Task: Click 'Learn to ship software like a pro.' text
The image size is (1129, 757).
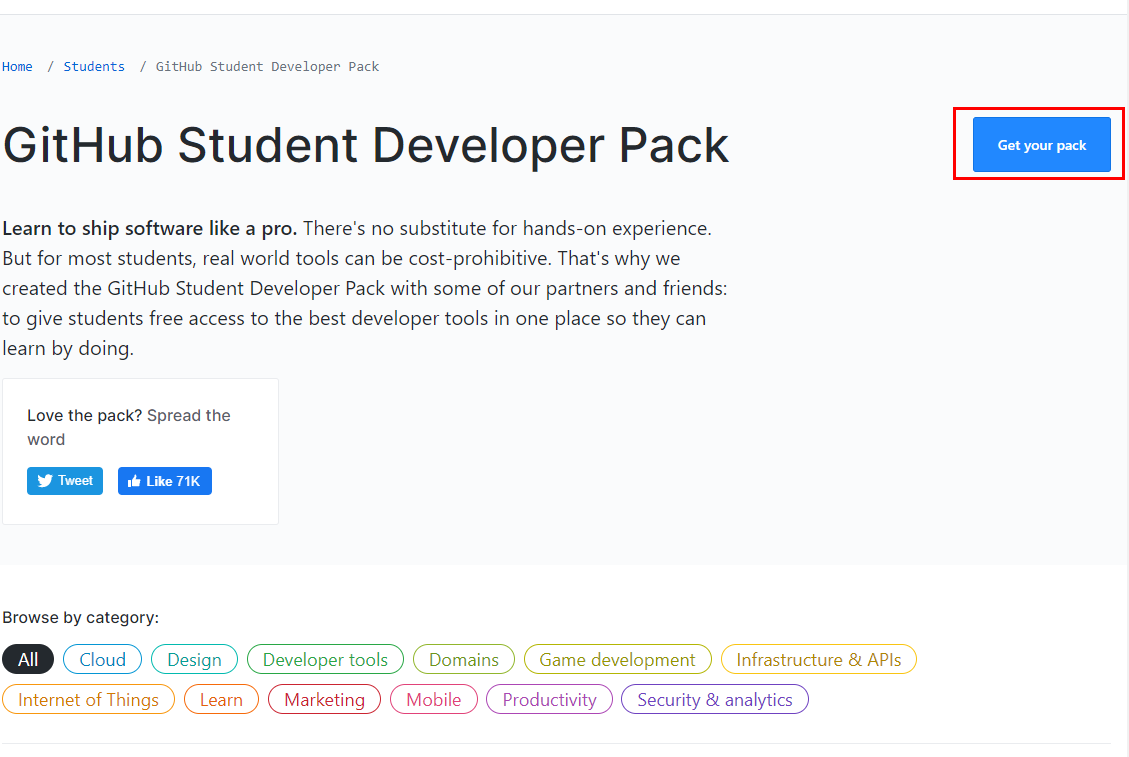Action: [x=150, y=228]
